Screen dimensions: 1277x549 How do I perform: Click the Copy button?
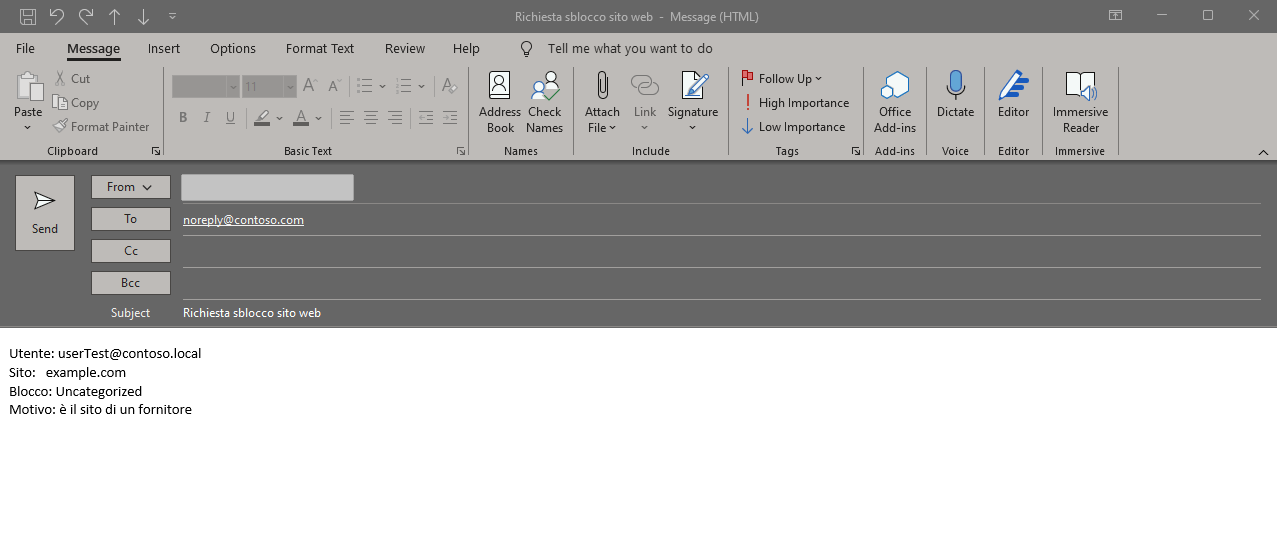pos(76,102)
